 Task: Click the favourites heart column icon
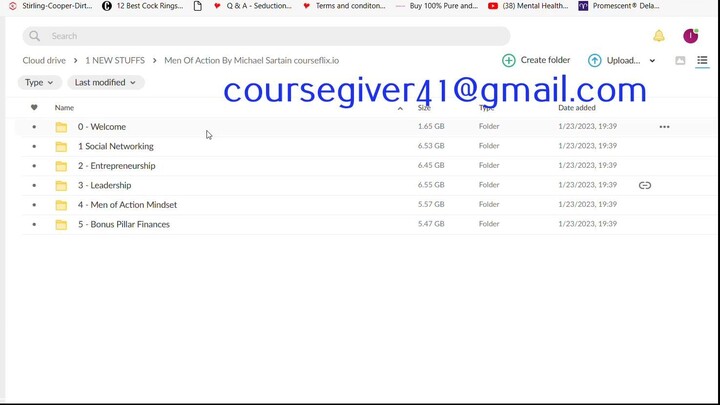click(34, 107)
